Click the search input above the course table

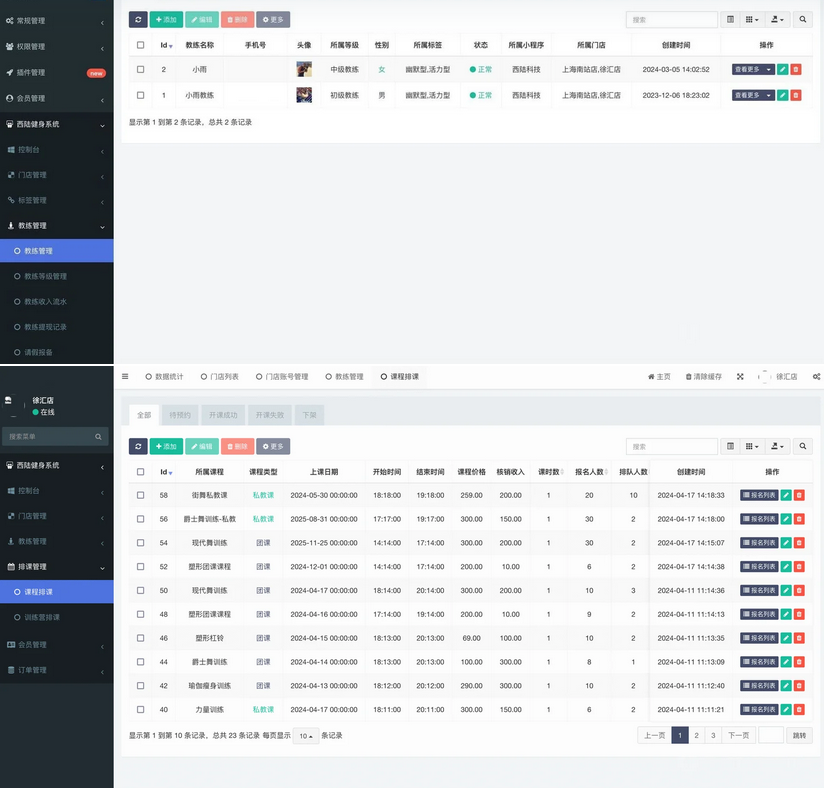[x=671, y=446]
